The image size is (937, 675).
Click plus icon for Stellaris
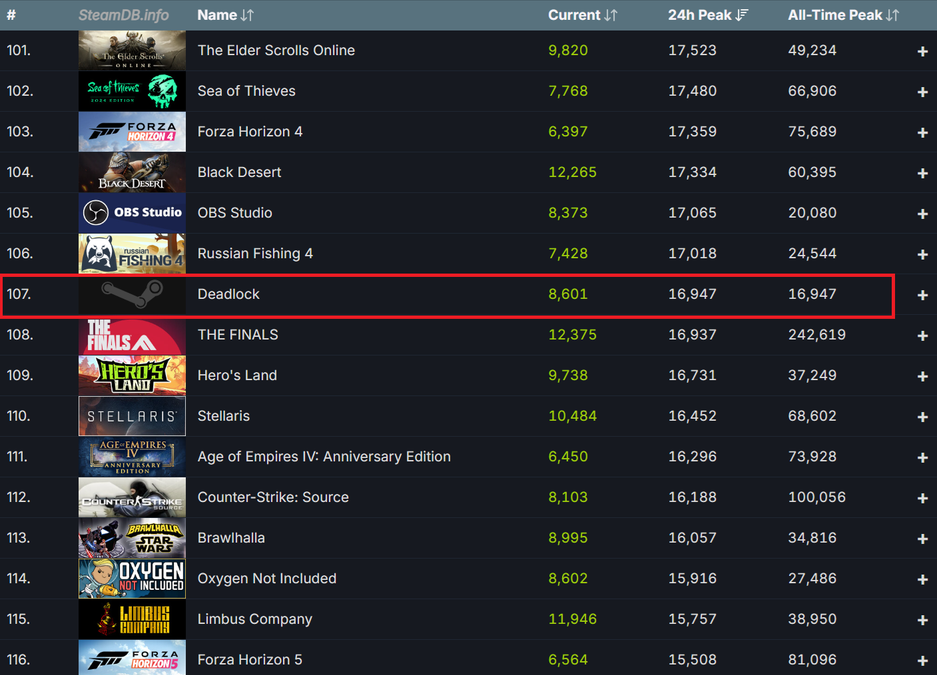click(923, 417)
